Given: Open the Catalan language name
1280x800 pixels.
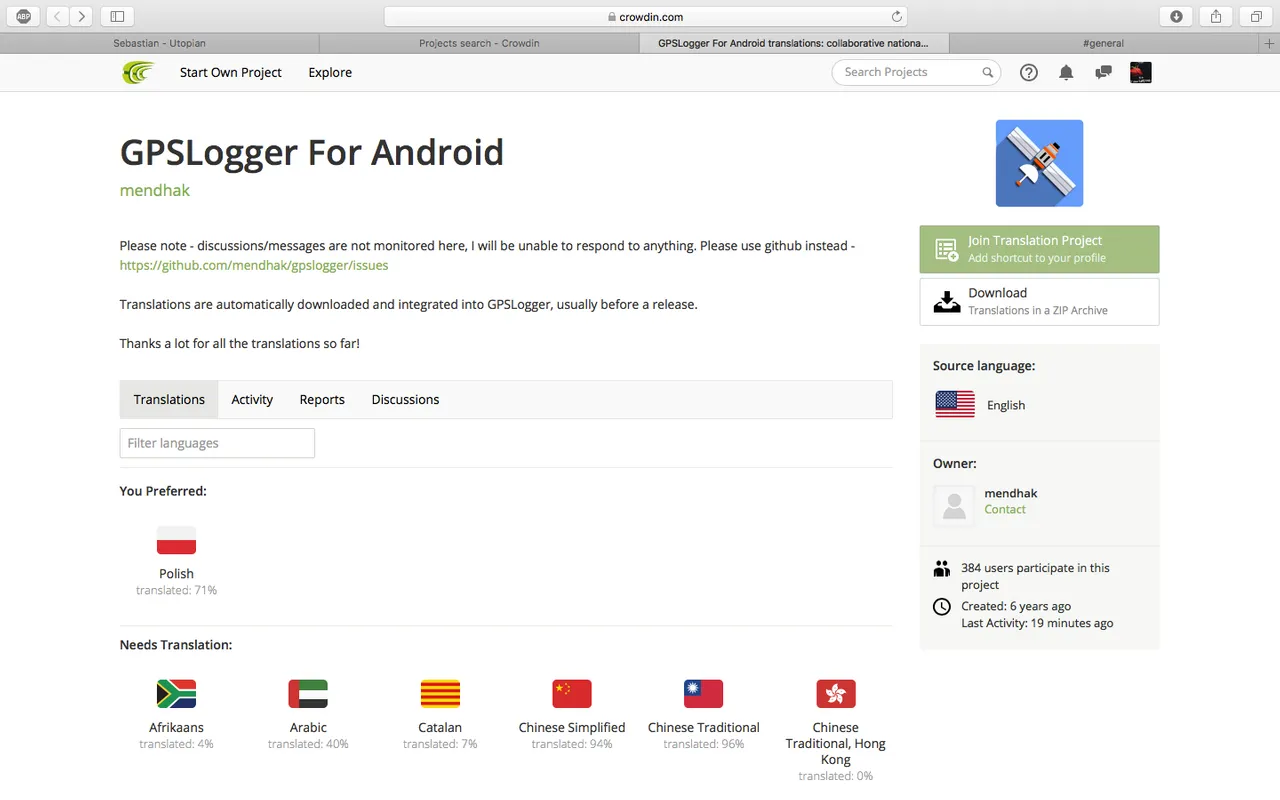Looking at the screenshot, I should tap(440, 728).
